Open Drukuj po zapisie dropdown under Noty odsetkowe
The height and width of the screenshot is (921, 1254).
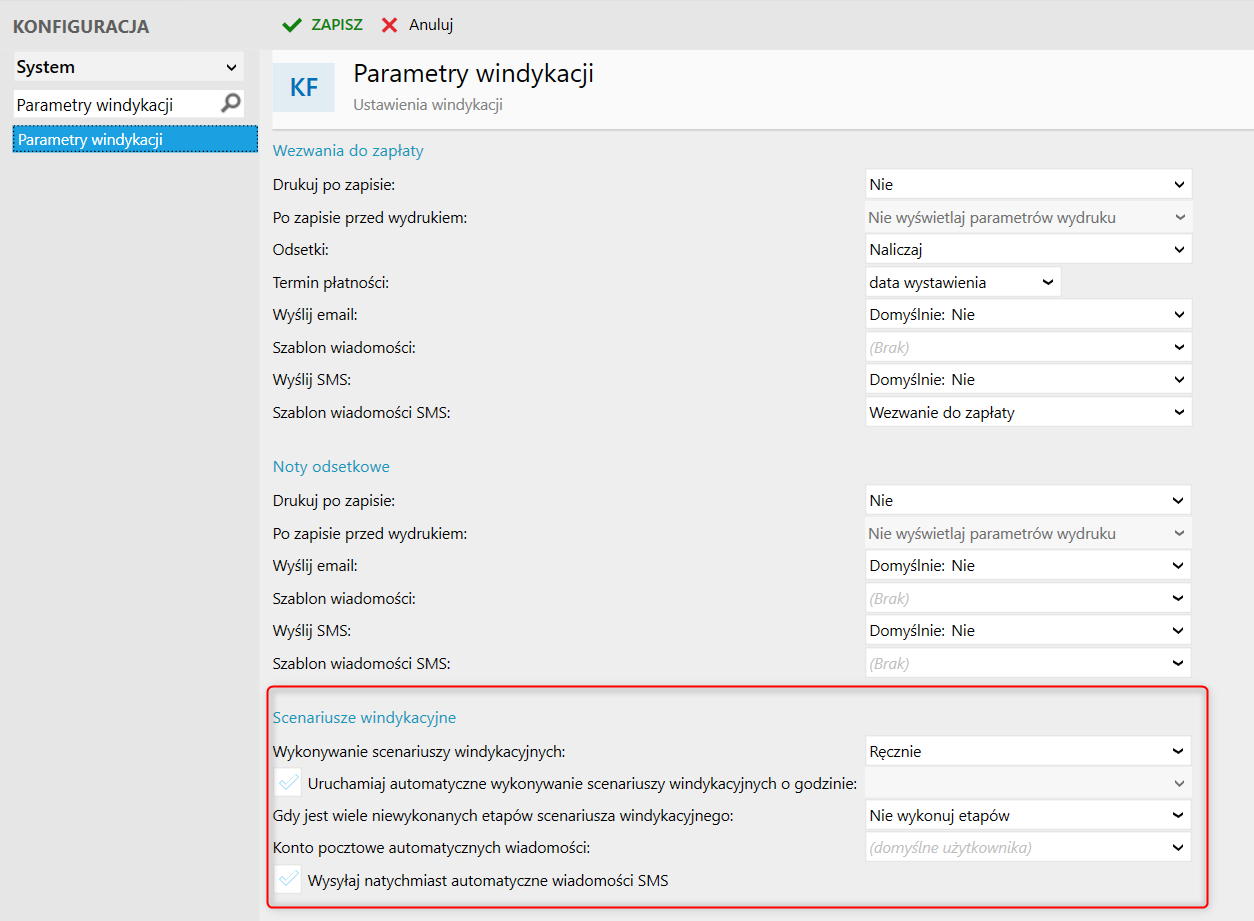1028,500
